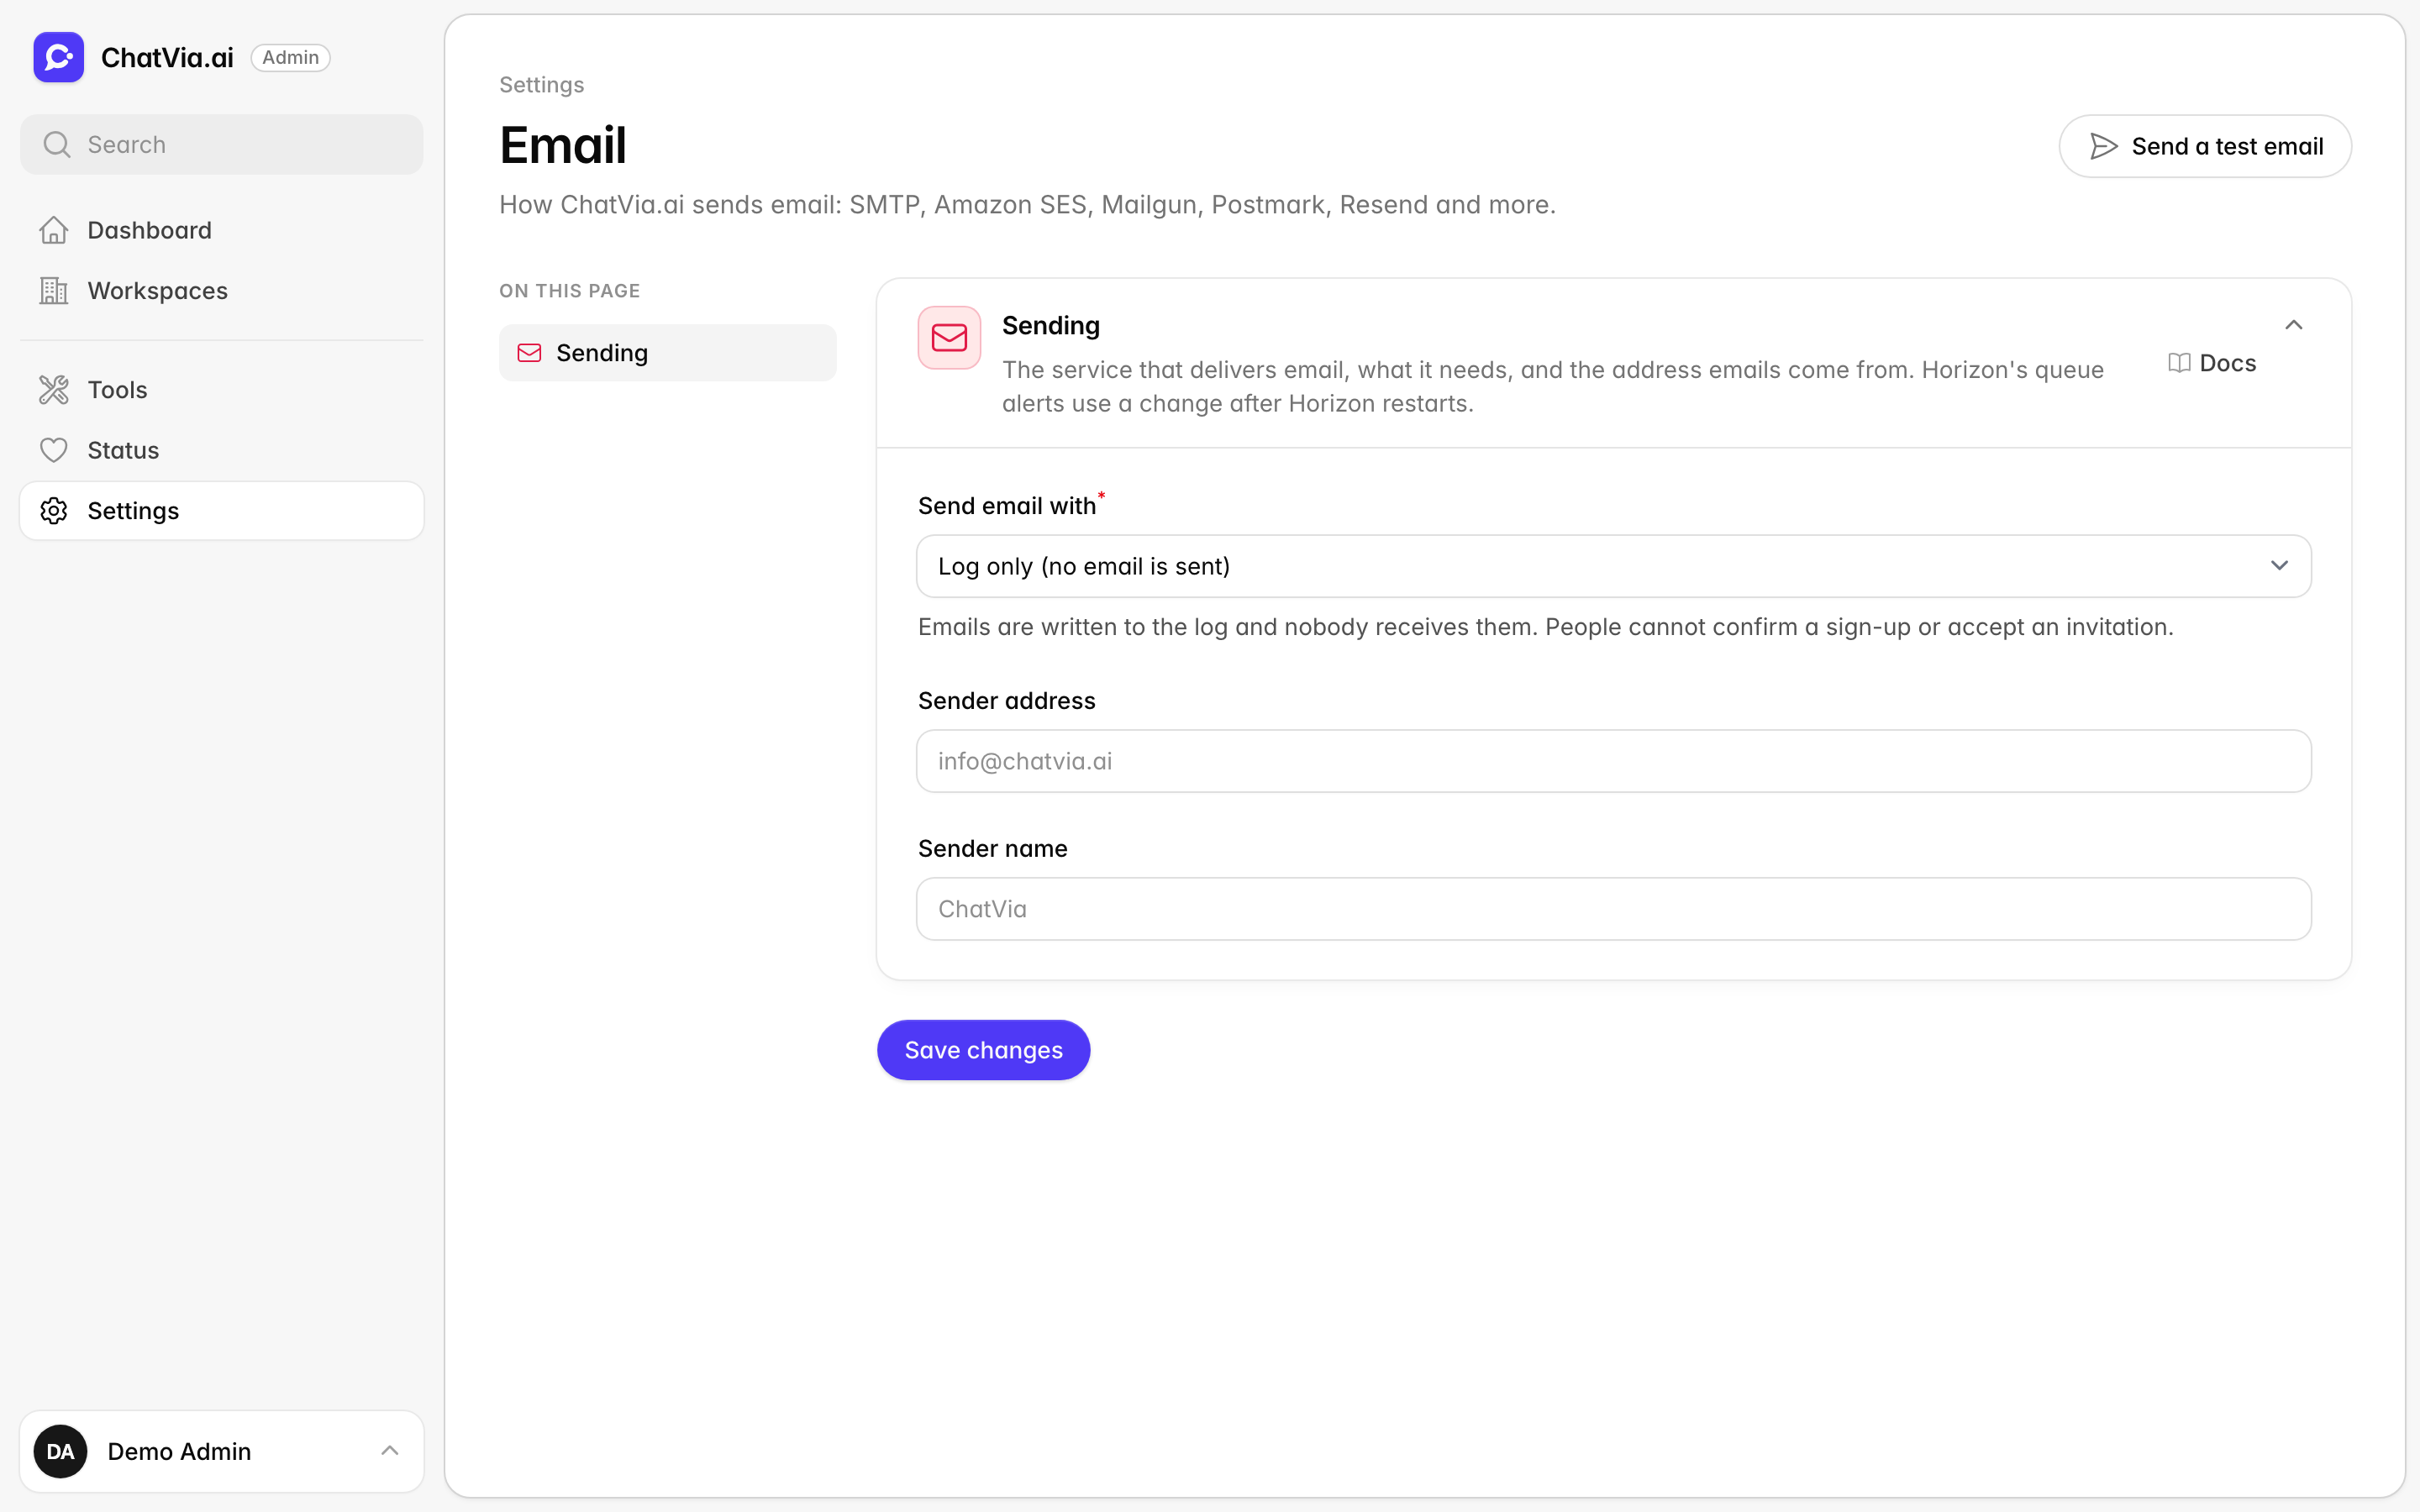Open the Docs link
2420x1512 pixels.
pos(2212,363)
